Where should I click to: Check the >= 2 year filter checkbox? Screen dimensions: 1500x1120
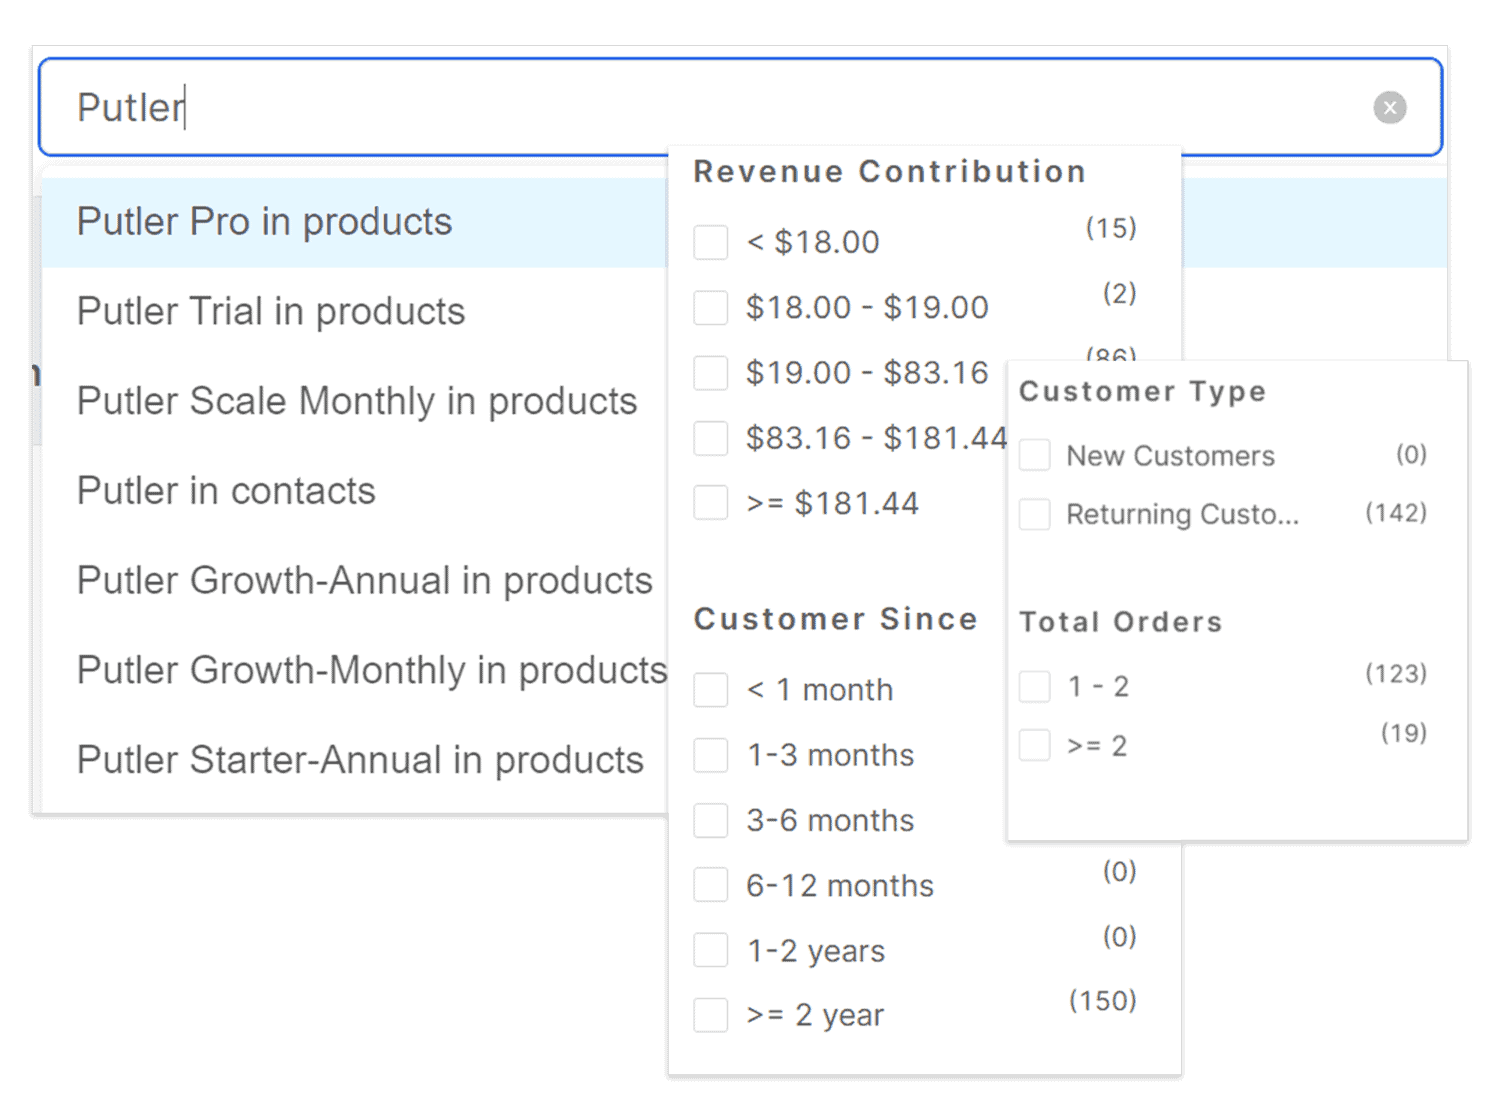coord(711,1015)
